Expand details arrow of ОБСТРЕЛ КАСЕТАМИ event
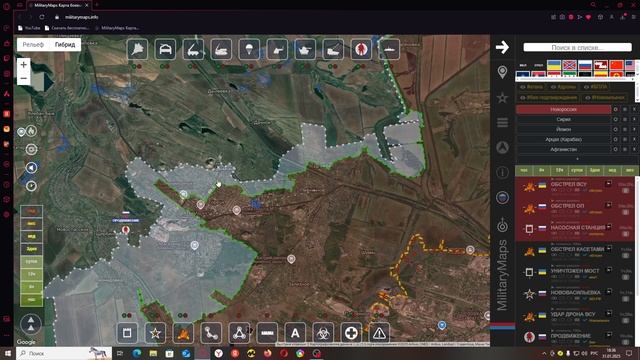The image size is (640, 360). pos(609,249)
